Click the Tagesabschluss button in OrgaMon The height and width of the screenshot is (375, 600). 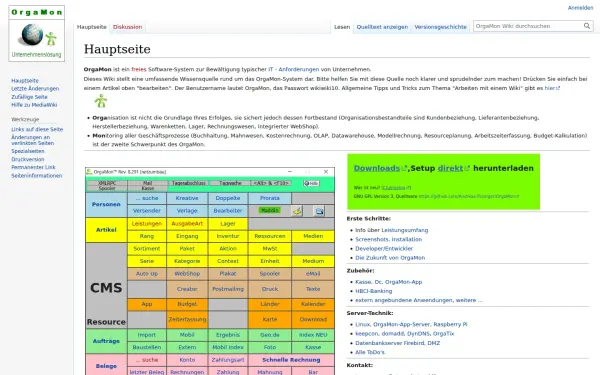pyautogui.click(x=188, y=183)
